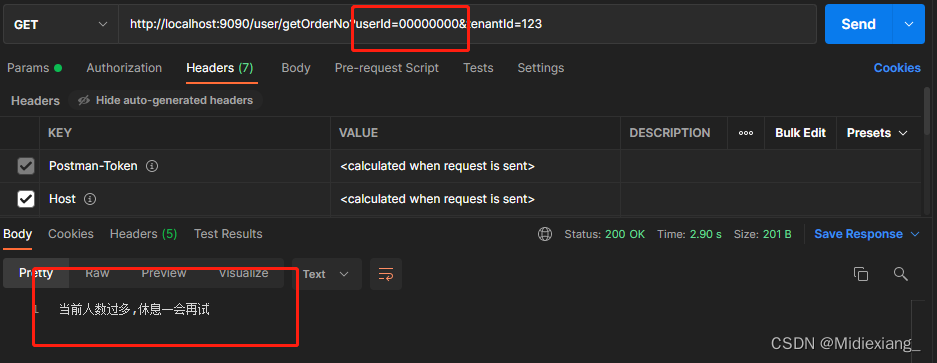Screen dimensions: 937x363
Task: Open the Send button dropdown arrow
Action: [909, 25]
